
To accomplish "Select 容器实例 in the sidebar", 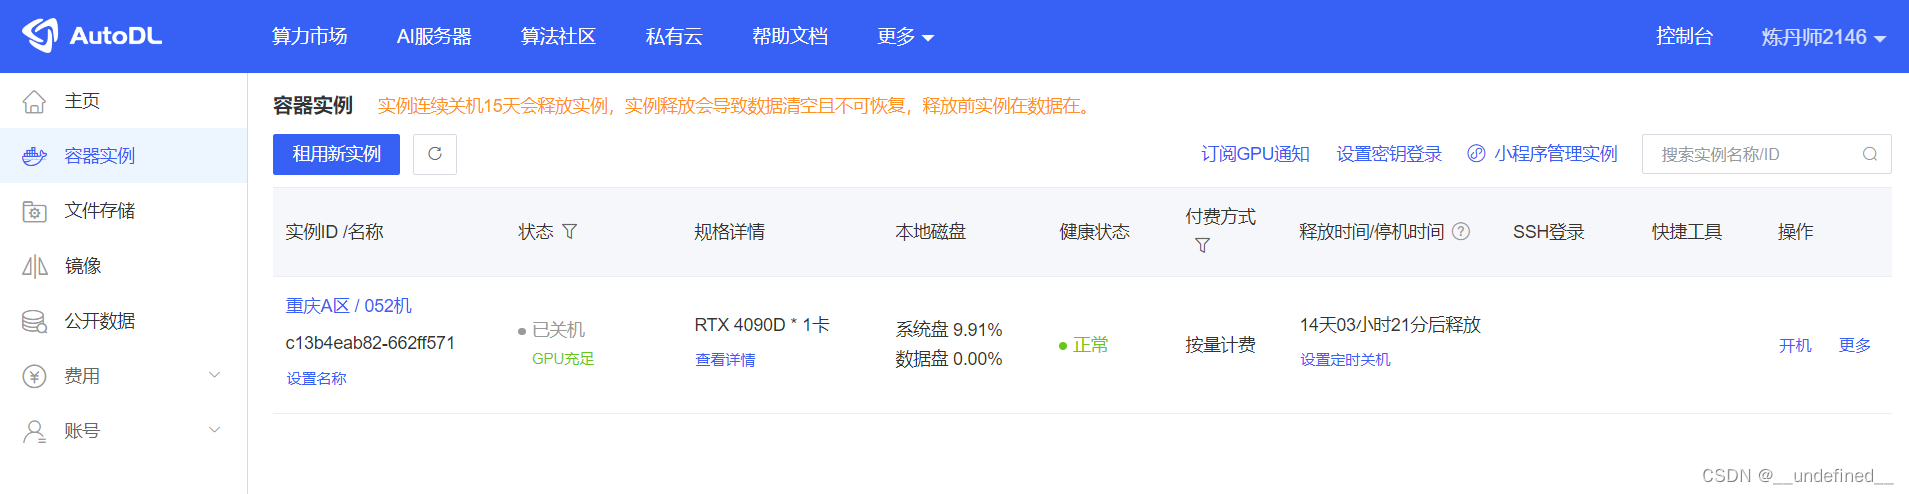I will 123,156.
